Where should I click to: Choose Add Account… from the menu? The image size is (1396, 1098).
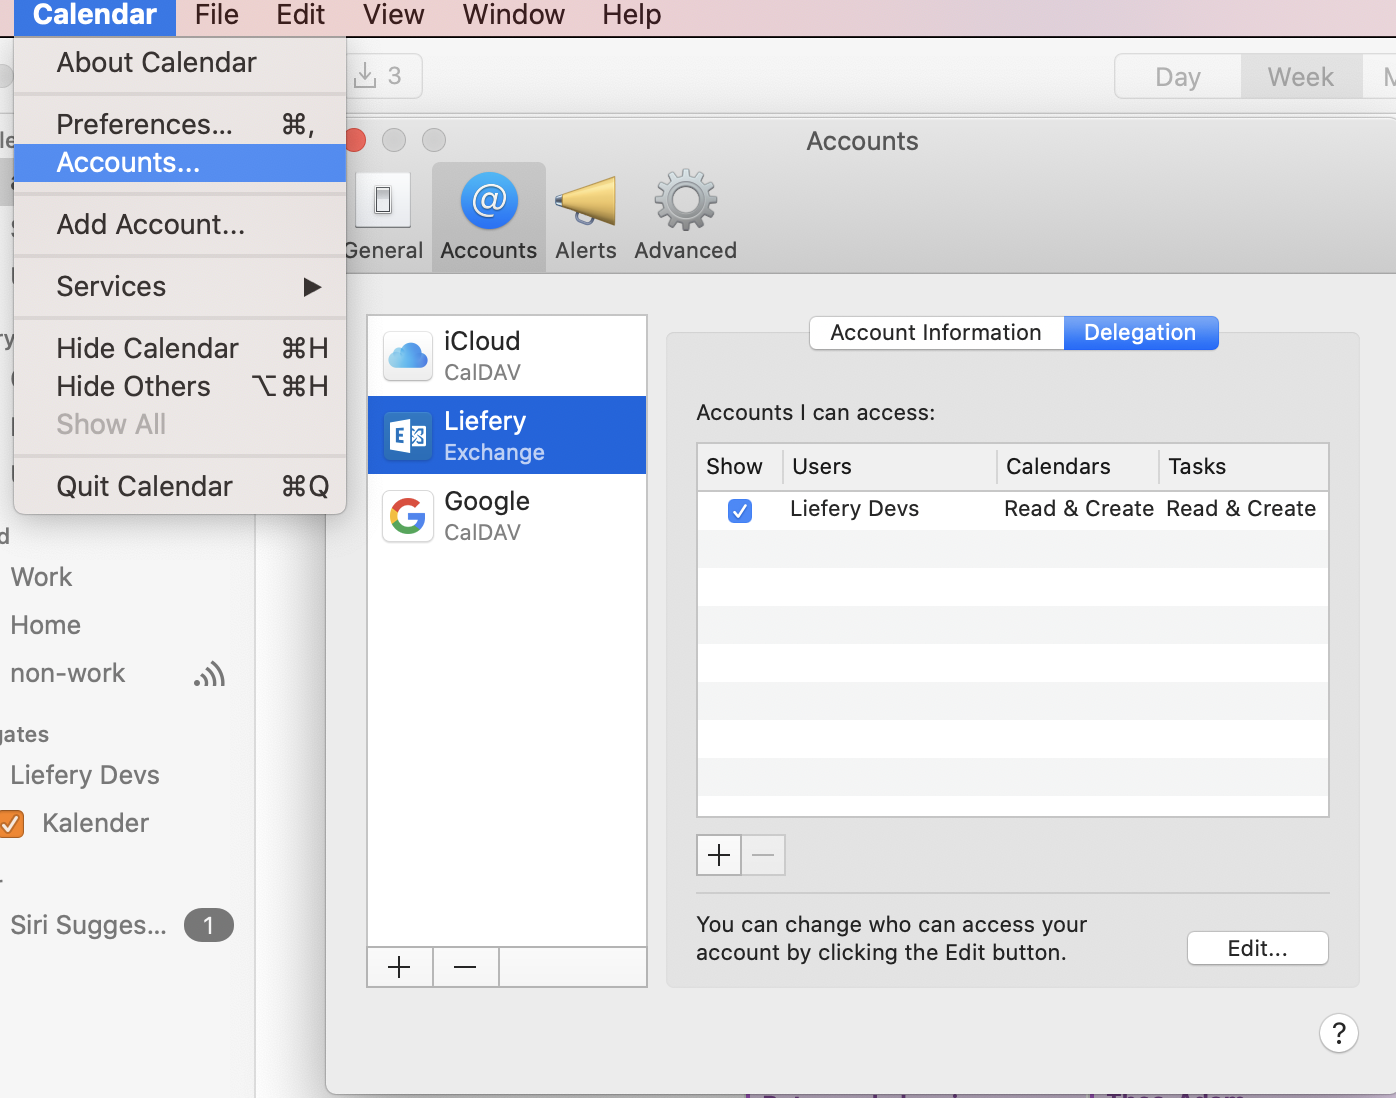(180, 225)
